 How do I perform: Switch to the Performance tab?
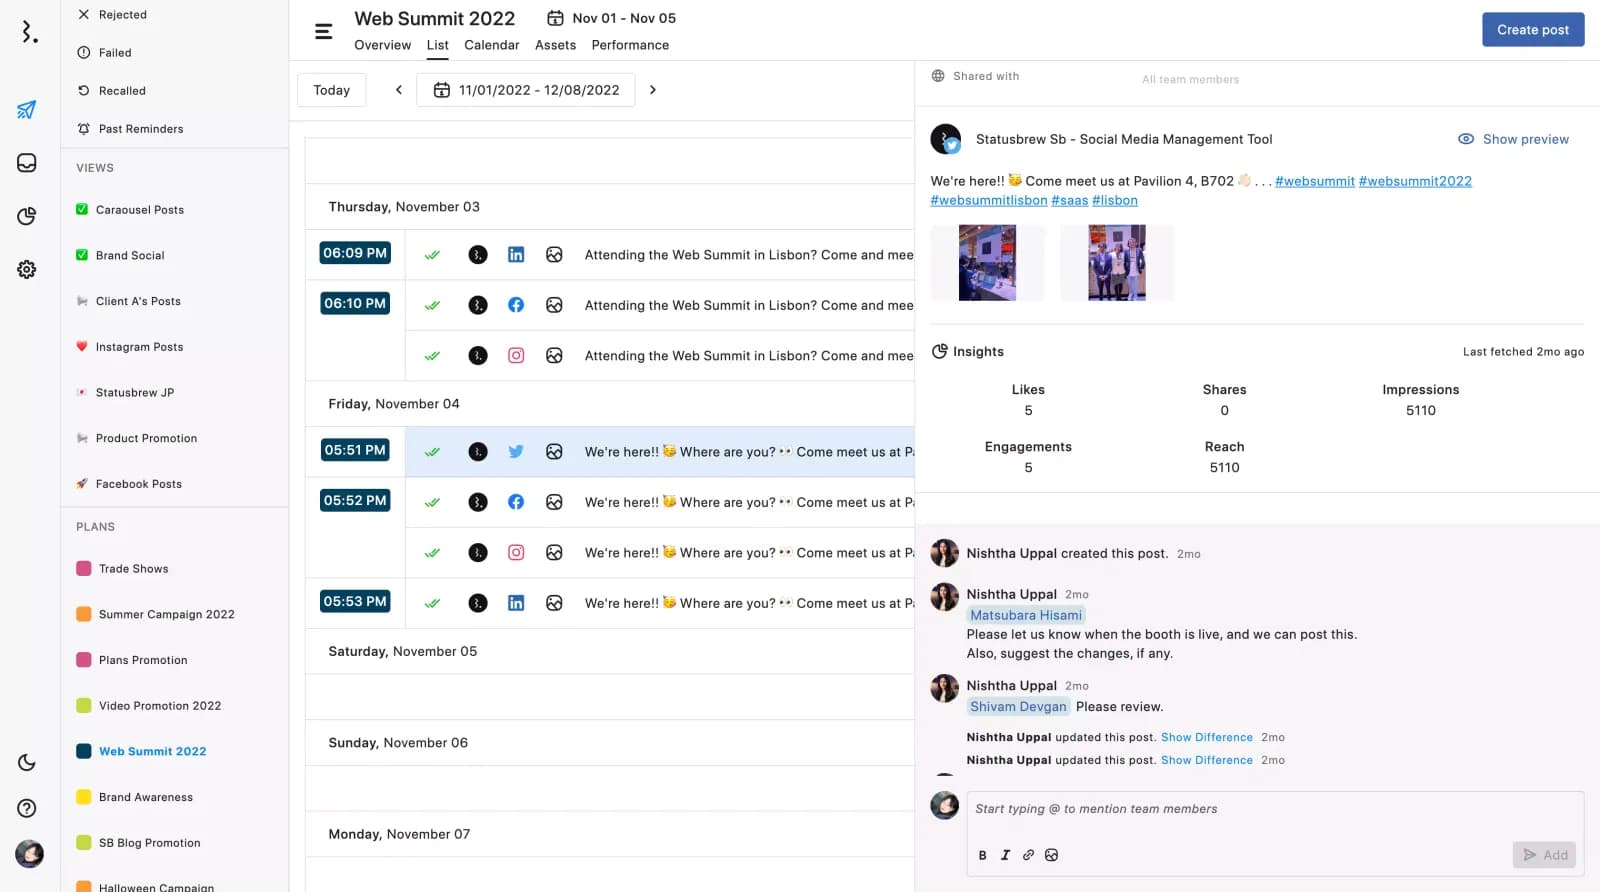point(630,45)
